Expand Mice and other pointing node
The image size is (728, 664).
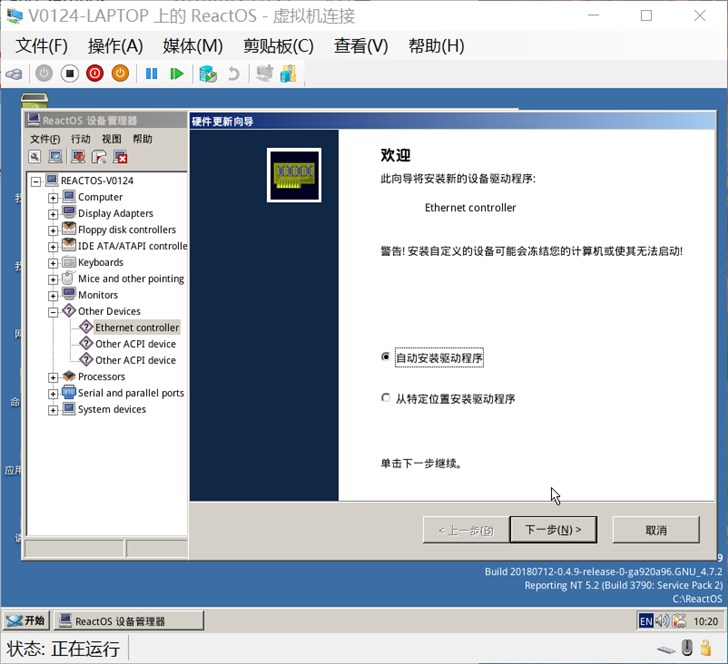pos(53,280)
